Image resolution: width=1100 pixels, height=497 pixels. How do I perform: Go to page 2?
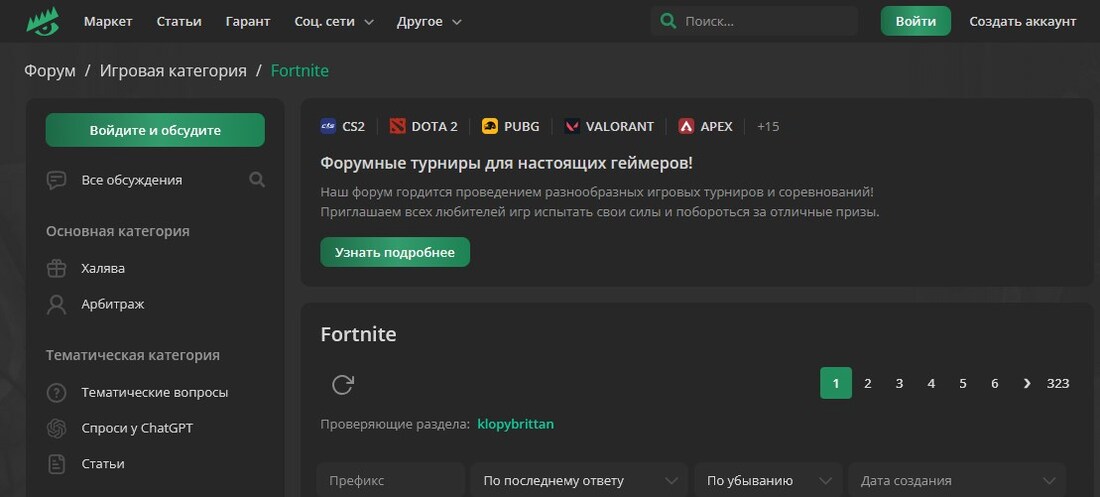[868, 383]
